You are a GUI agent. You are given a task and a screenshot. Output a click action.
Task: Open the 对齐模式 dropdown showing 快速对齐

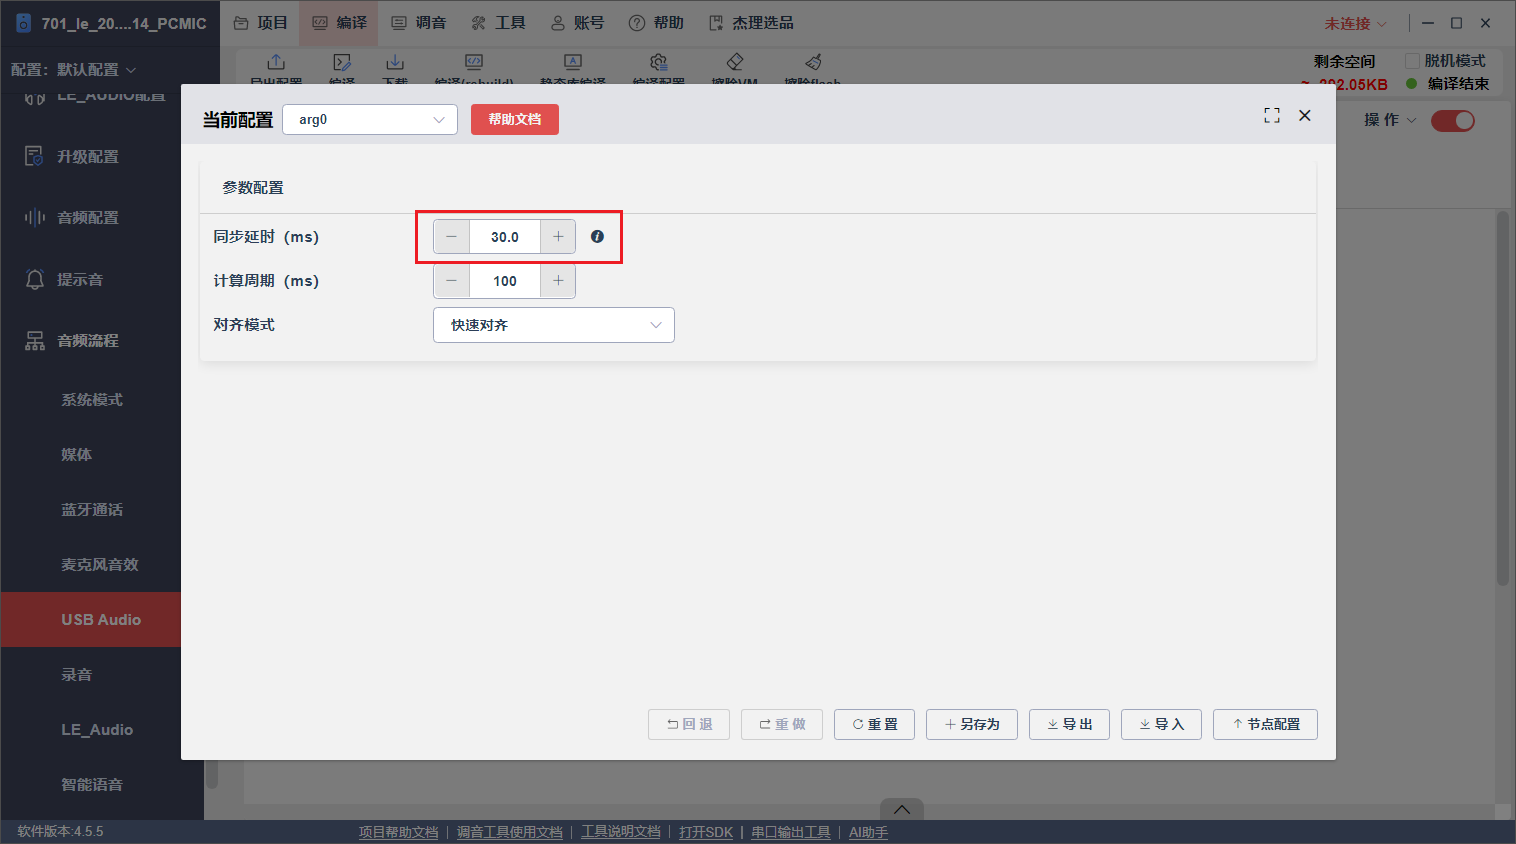(x=554, y=325)
